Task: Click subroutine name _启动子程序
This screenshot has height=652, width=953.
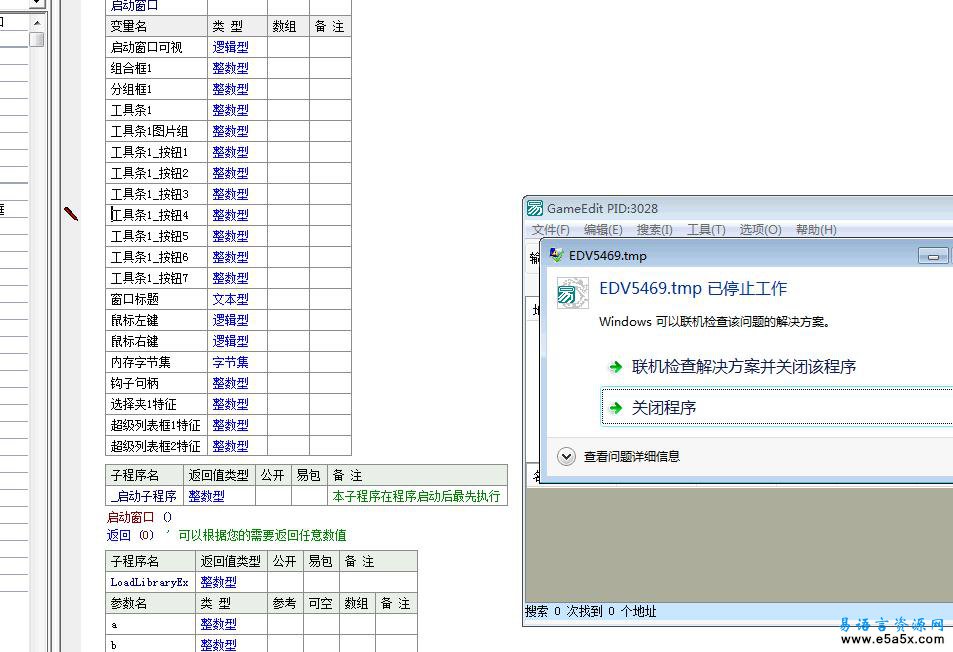Action: tap(143, 496)
